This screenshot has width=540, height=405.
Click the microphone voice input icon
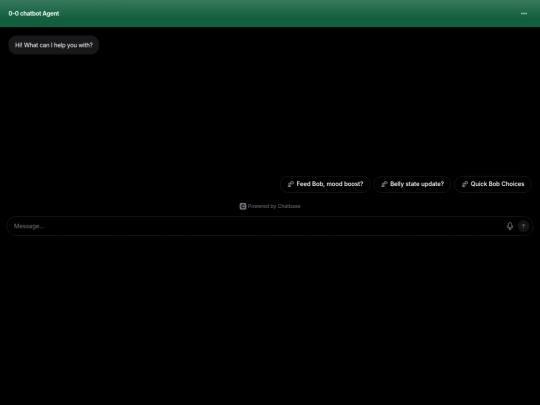coord(510,226)
